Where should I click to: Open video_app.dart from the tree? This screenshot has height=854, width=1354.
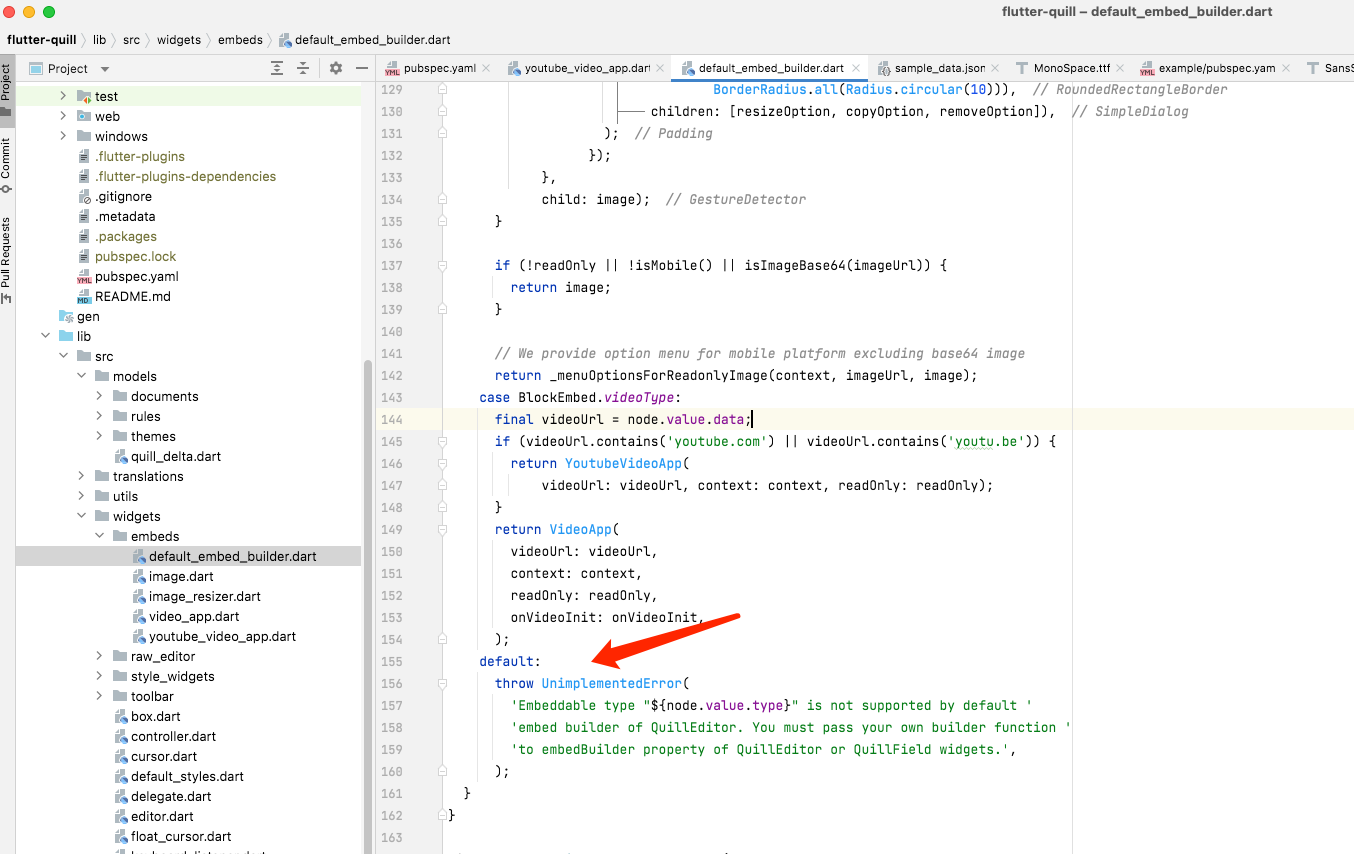click(x=194, y=616)
